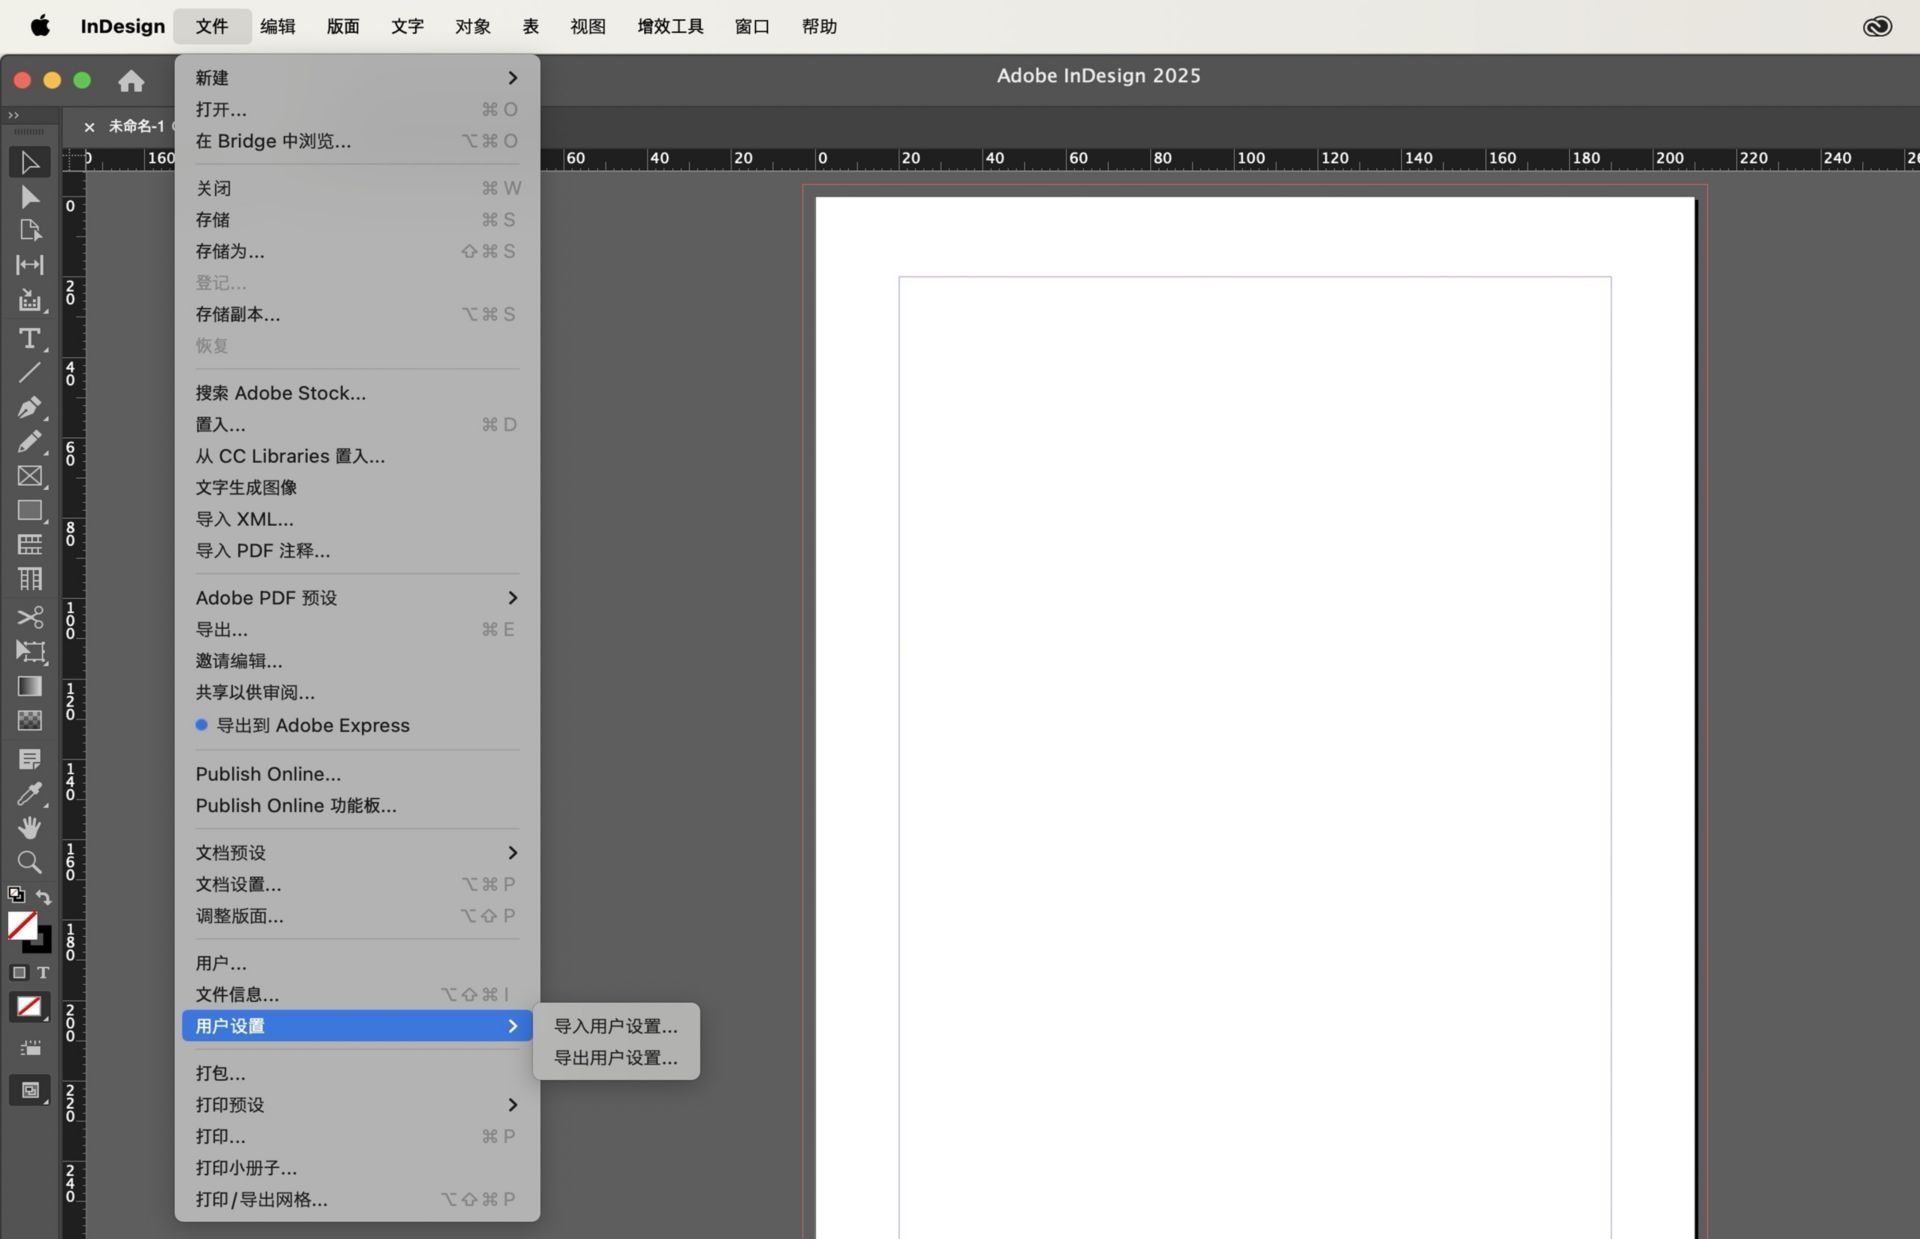This screenshot has width=1920, height=1239.
Task: Swap fill and stroke colors
Action: pos(44,896)
